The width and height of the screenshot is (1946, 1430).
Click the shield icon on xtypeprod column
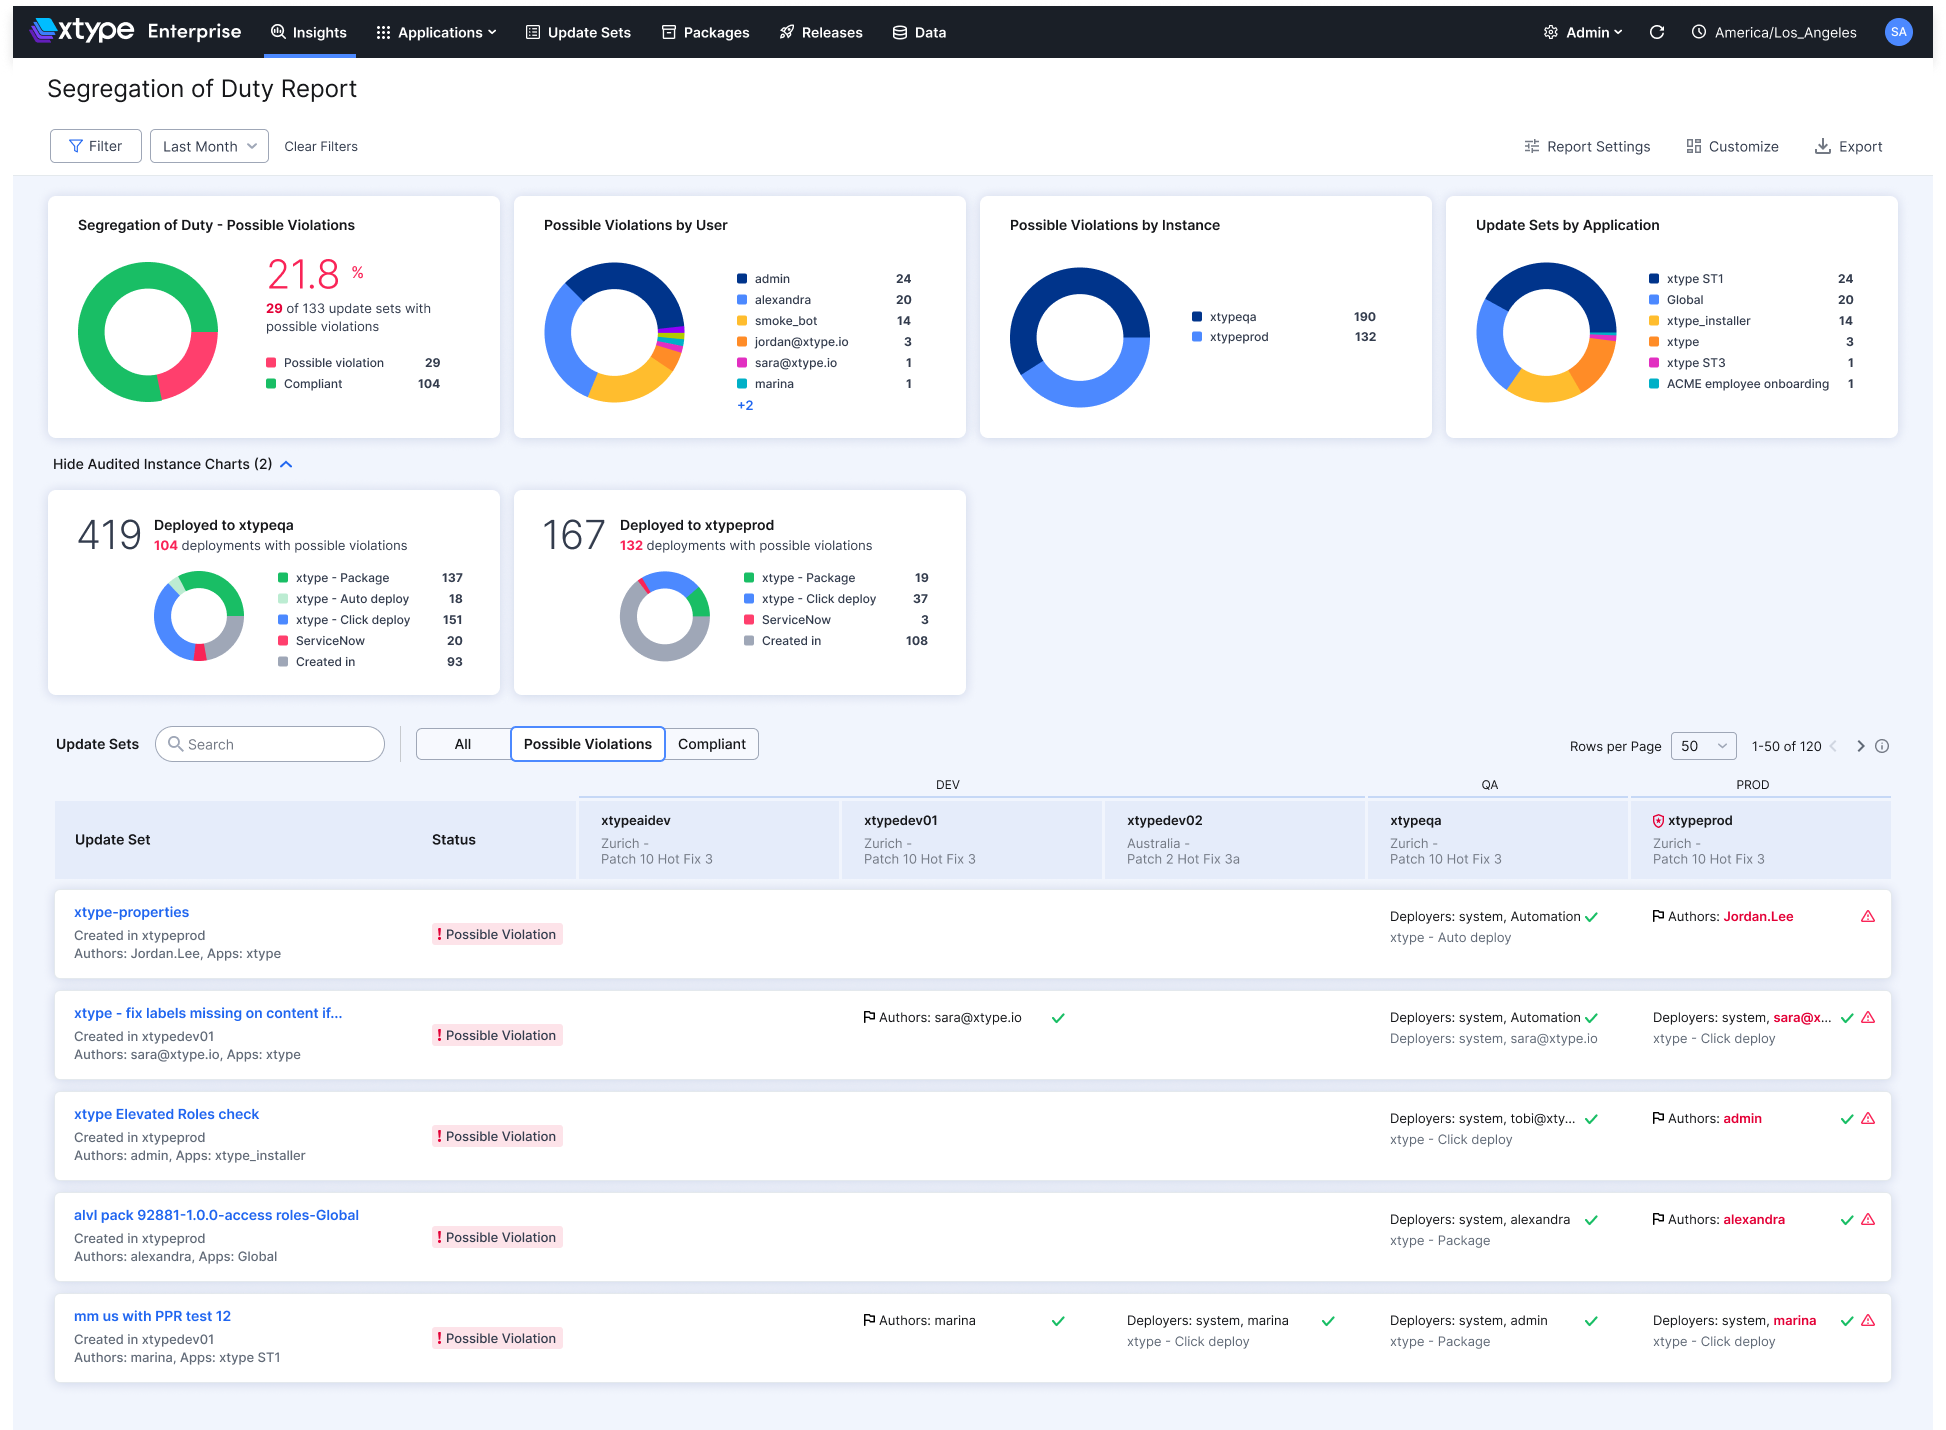pyautogui.click(x=1658, y=821)
